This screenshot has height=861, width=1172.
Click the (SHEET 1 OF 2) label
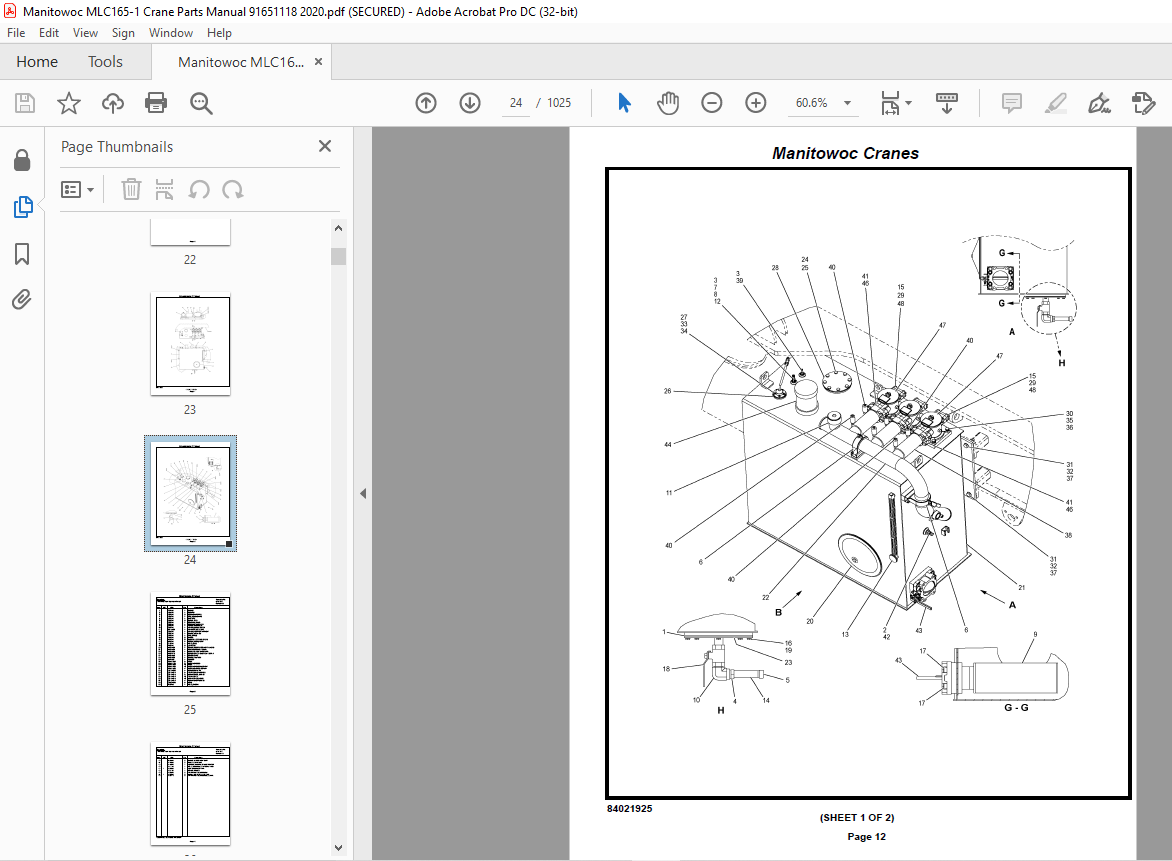tap(857, 818)
